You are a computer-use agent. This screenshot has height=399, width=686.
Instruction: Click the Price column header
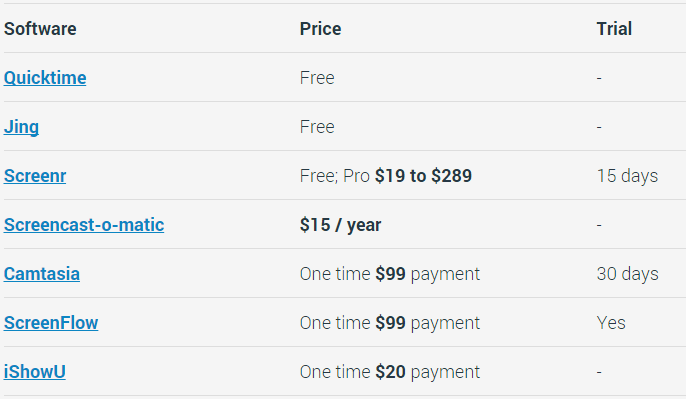(320, 29)
